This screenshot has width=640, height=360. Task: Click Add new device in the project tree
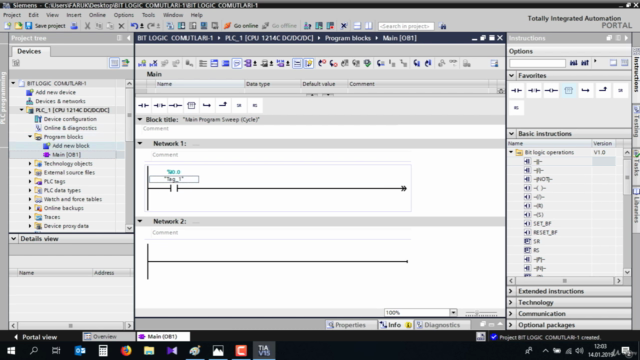pos(56,92)
